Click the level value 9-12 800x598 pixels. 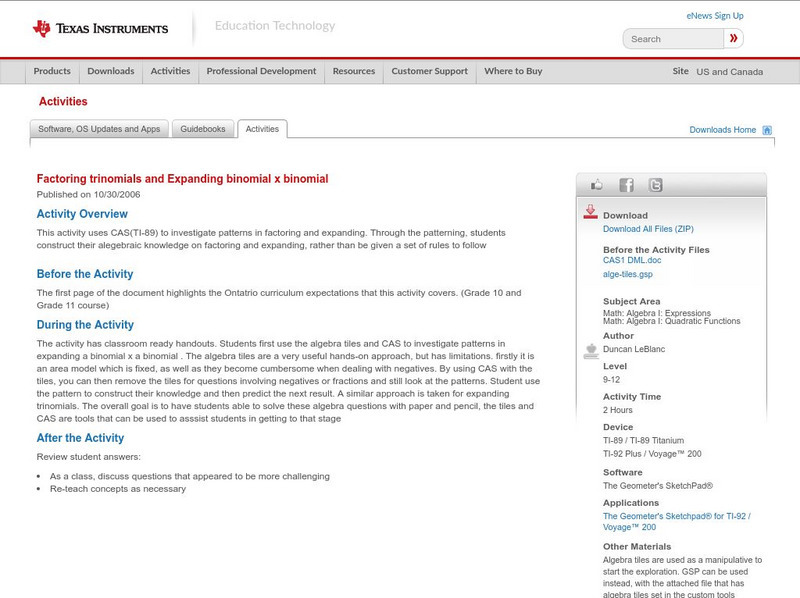pyautogui.click(x=611, y=380)
